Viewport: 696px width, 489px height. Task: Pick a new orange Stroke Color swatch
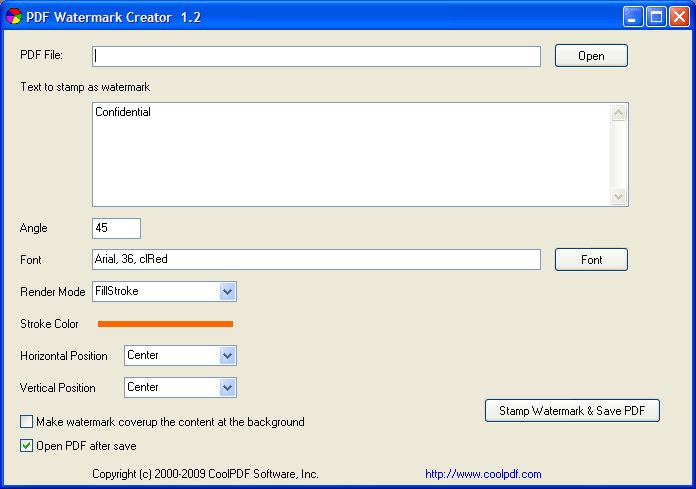tap(165, 324)
